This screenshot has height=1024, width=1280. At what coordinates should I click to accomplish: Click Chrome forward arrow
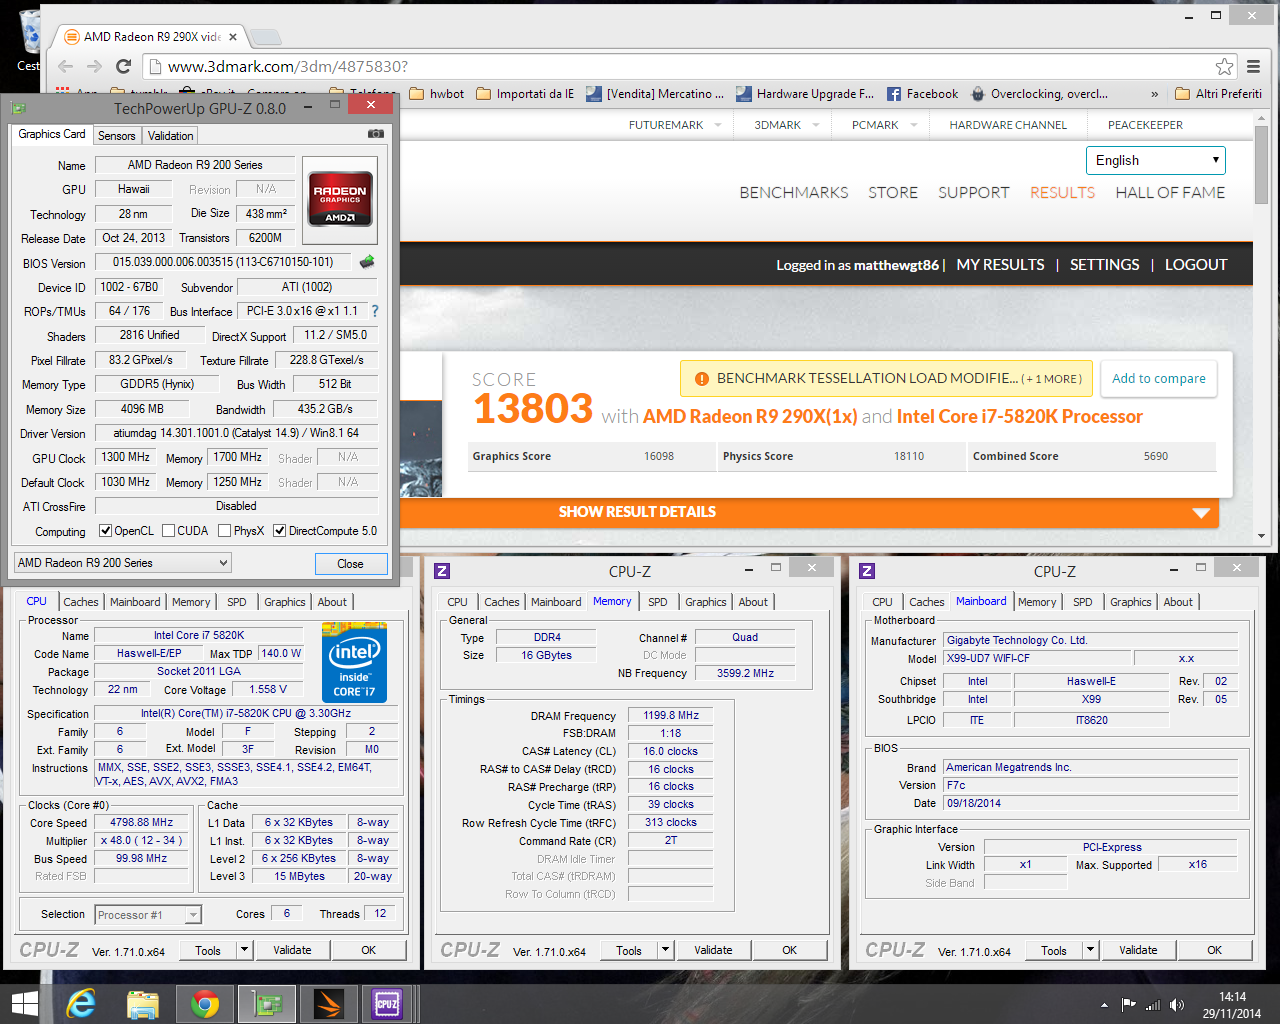(x=94, y=66)
